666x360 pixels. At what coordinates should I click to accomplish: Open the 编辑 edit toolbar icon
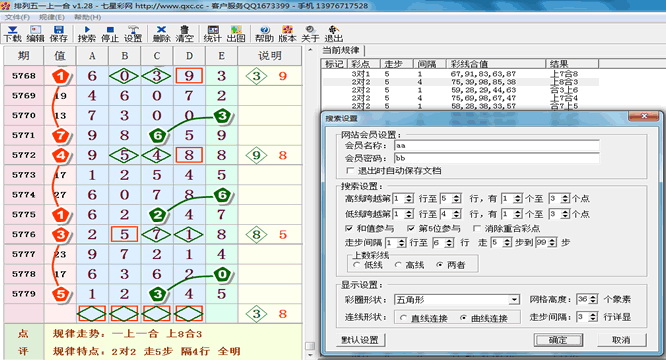point(35,34)
